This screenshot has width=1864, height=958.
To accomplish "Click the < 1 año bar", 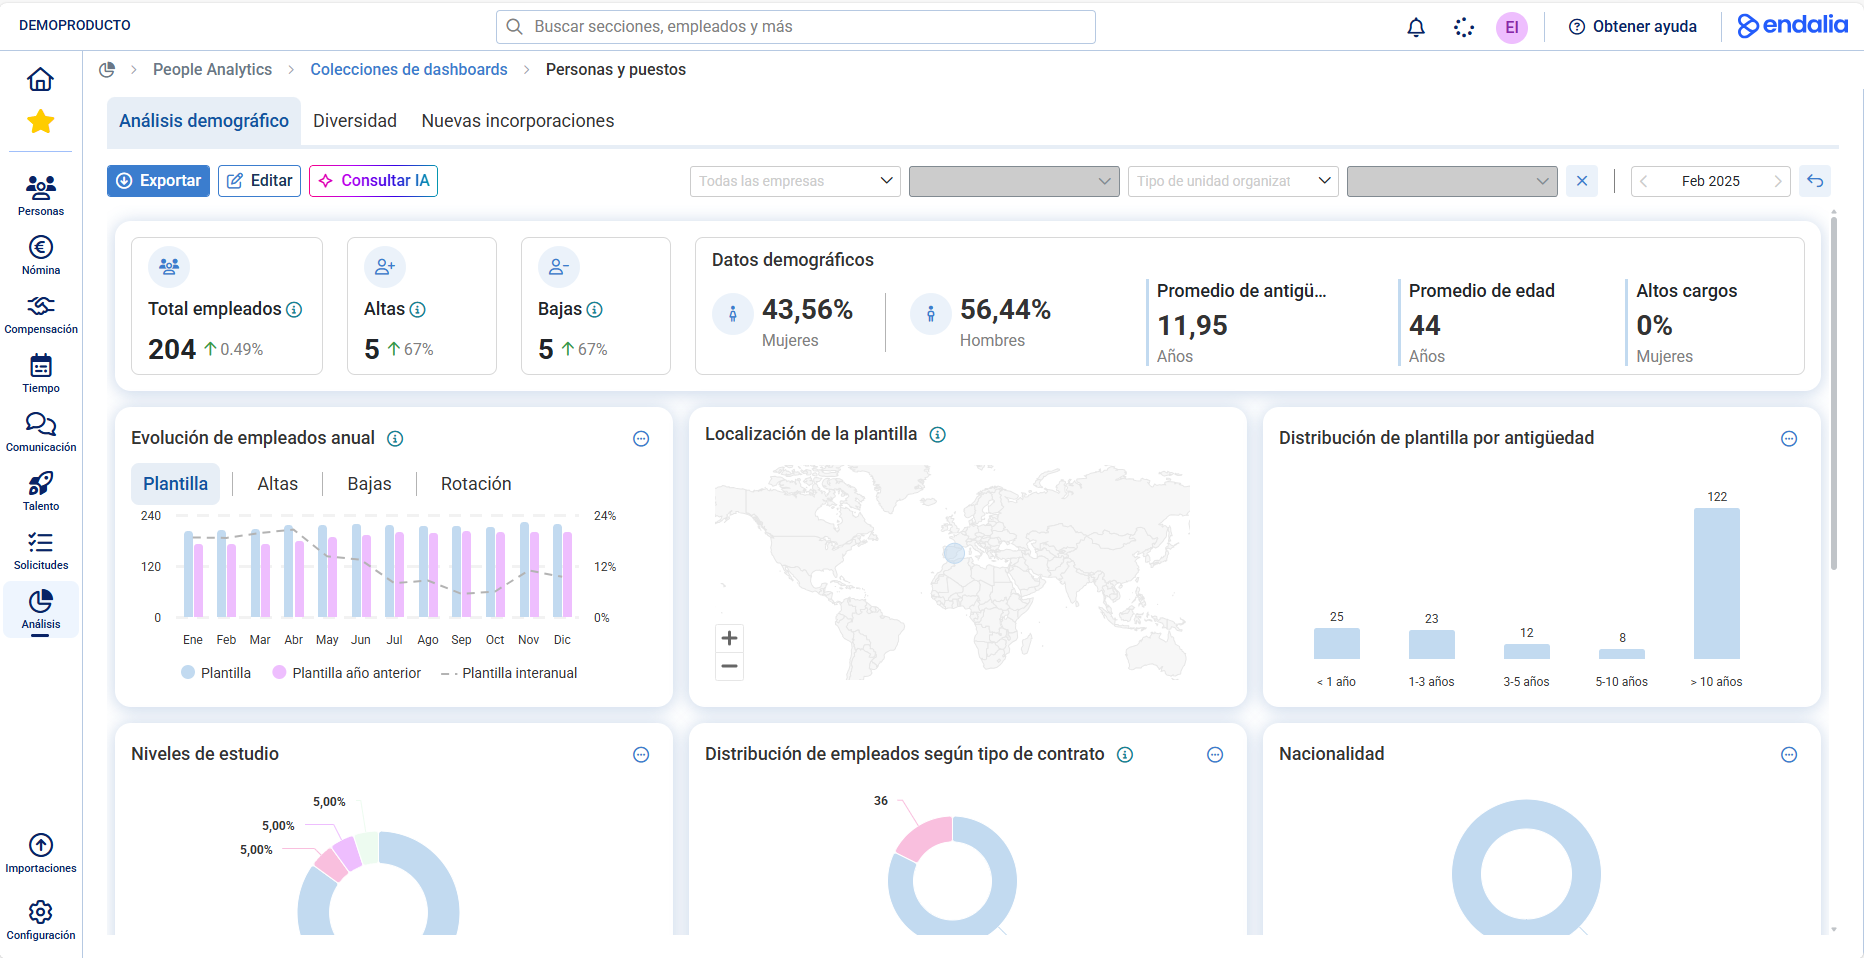I will 1337,643.
